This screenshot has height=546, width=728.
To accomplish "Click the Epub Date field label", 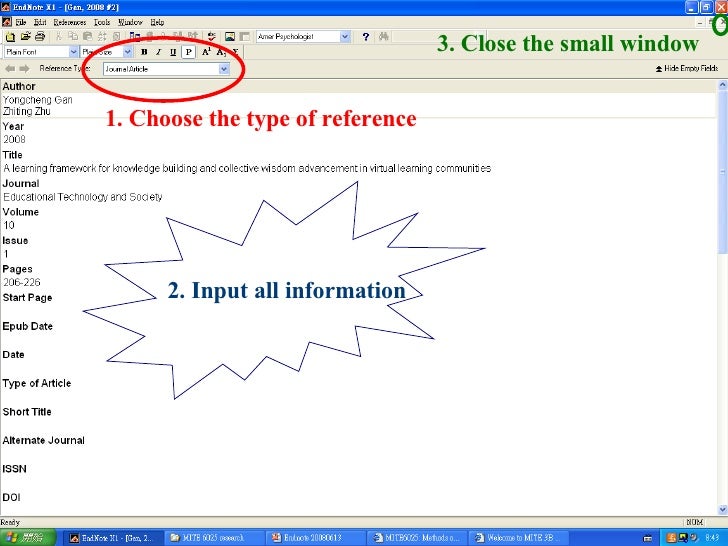I will [x=27, y=326].
